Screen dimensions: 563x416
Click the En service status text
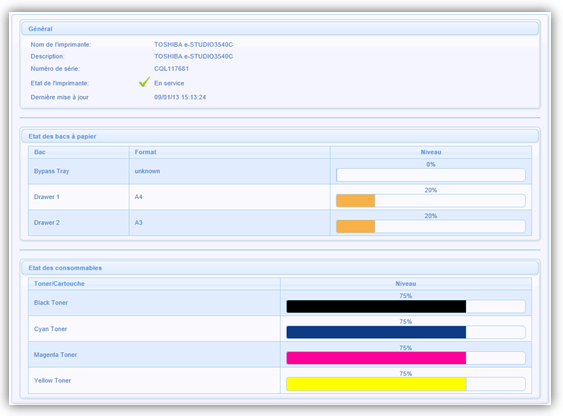pyautogui.click(x=169, y=83)
